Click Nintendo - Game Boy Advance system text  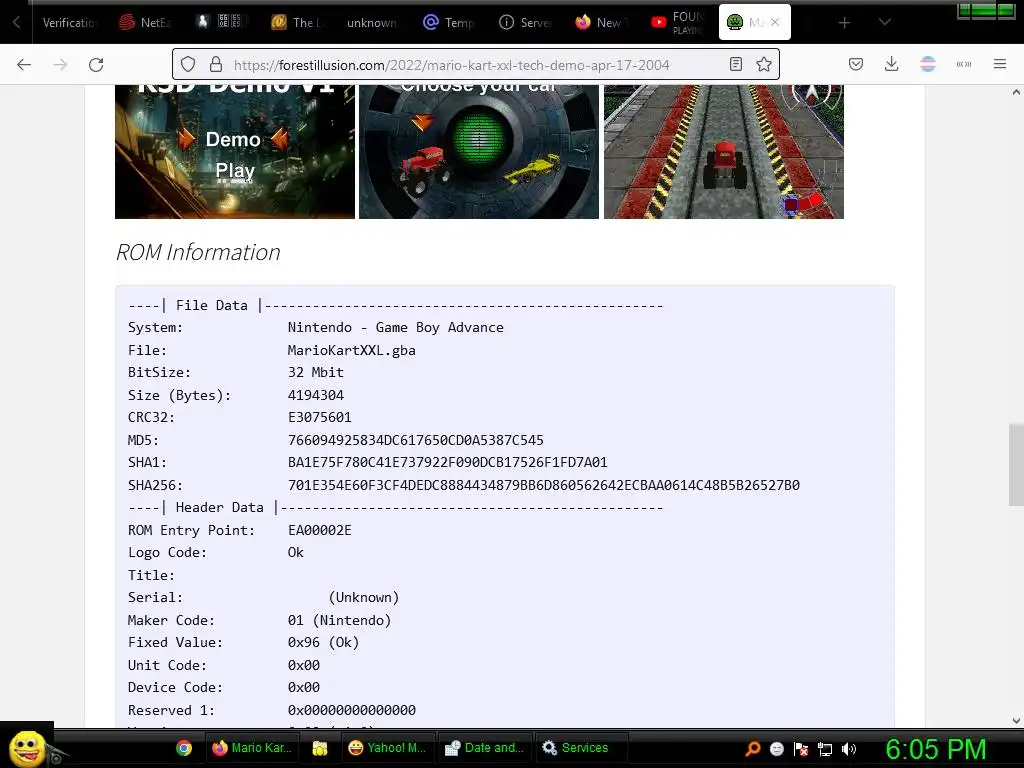[395, 327]
